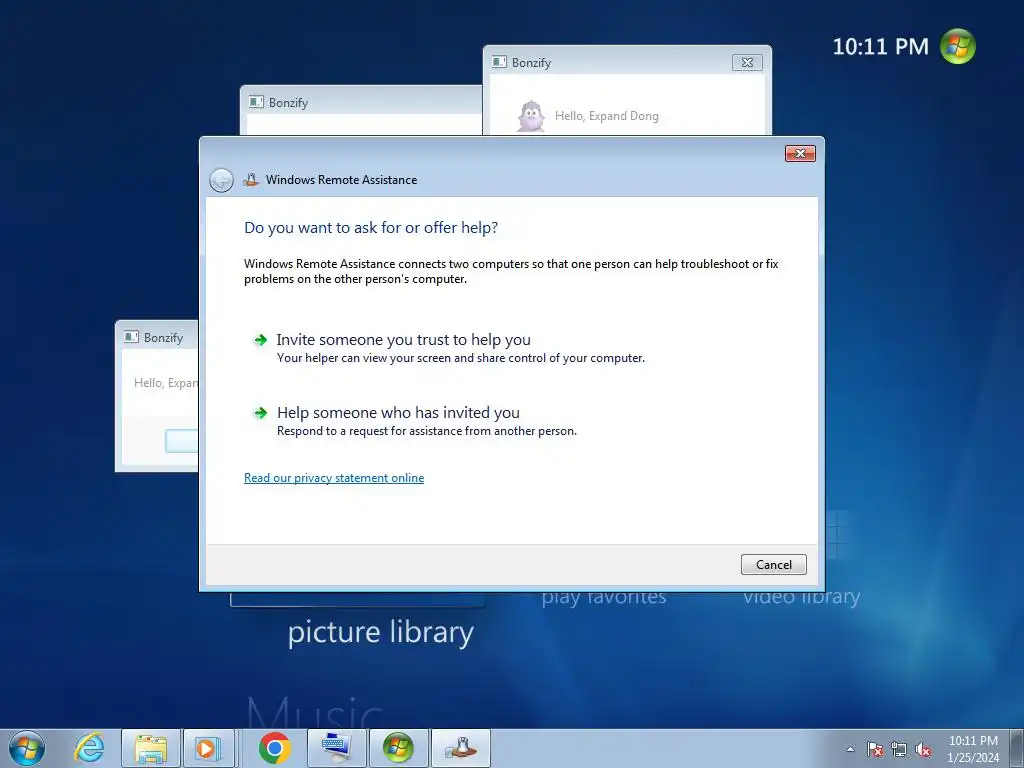This screenshot has height=768, width=1024.
Task: Click Show desktop at taskbar end
Action: [1017, 748]
